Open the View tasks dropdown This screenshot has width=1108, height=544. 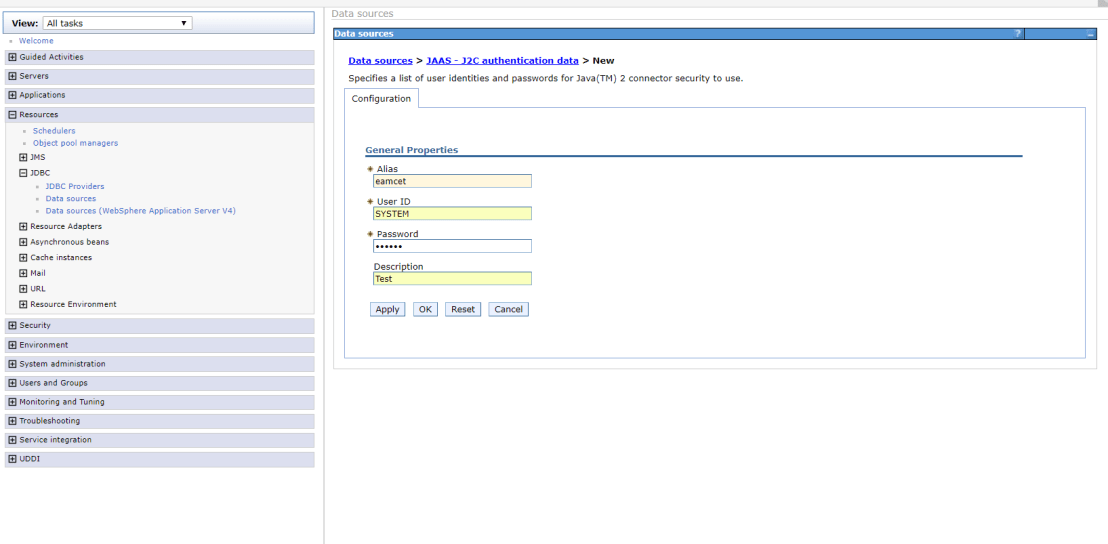click(x=117, y=23)
